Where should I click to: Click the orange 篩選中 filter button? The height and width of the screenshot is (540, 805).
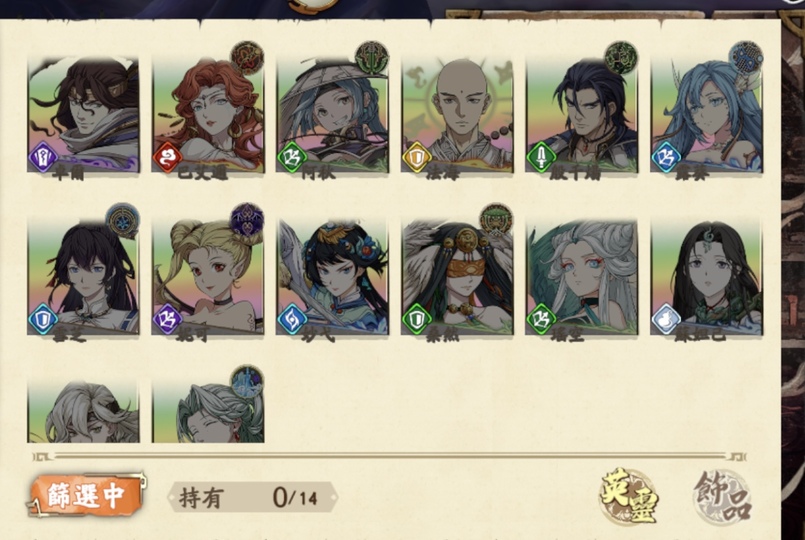point(86,495)
